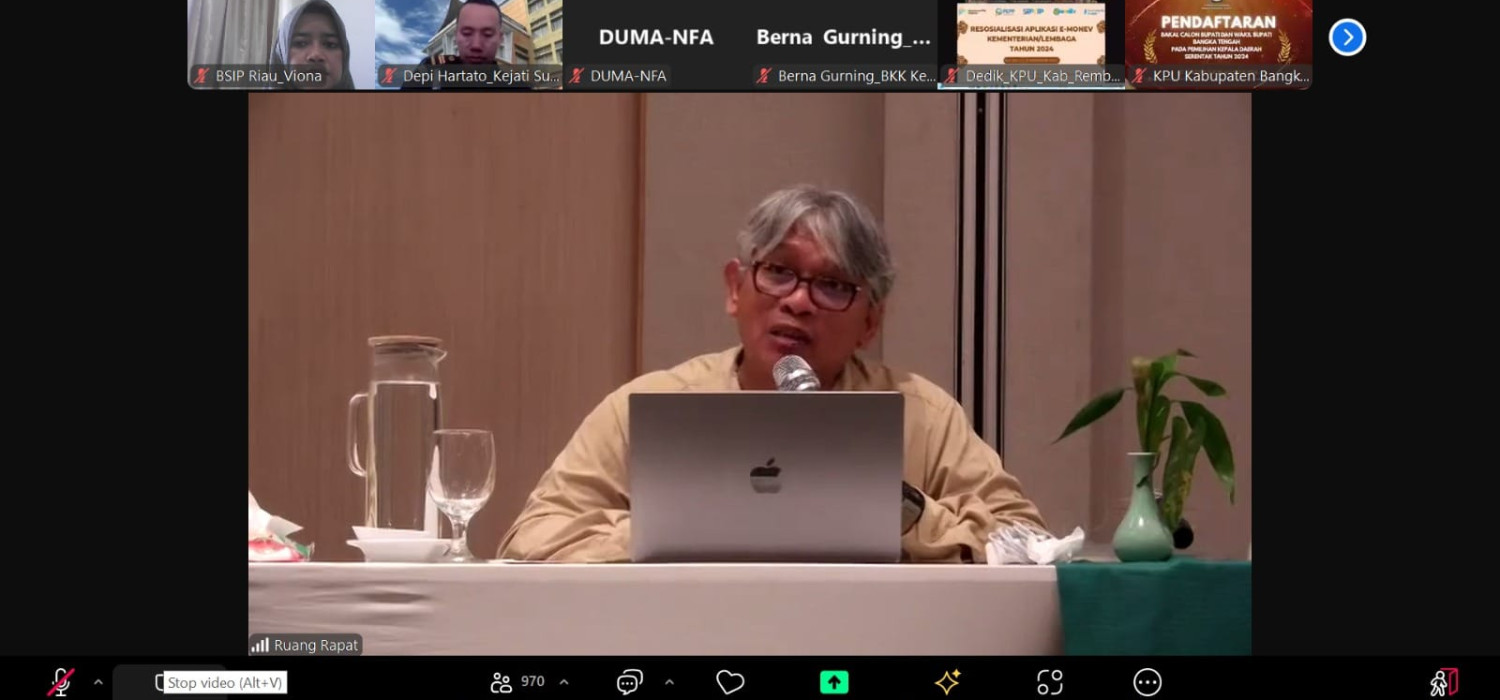Click Ruang Rapat signal strength icon

pyautogui.click(x=260, y=645)
